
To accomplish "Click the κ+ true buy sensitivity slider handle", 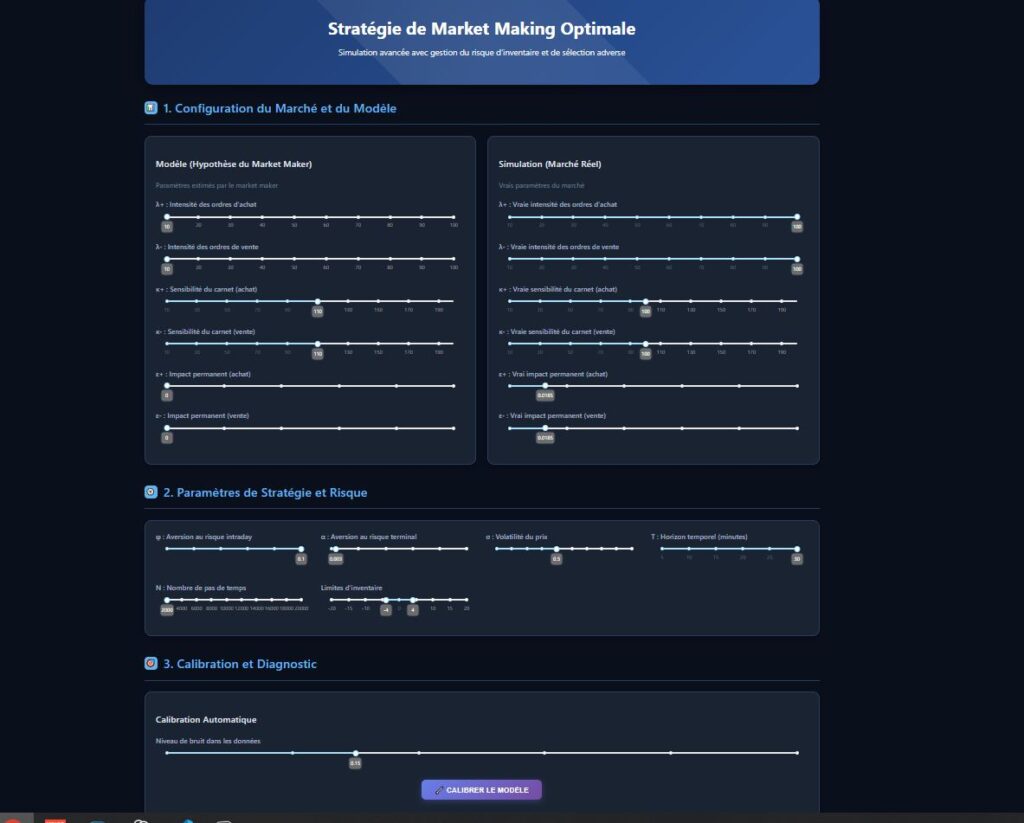I will click(645, 301).
